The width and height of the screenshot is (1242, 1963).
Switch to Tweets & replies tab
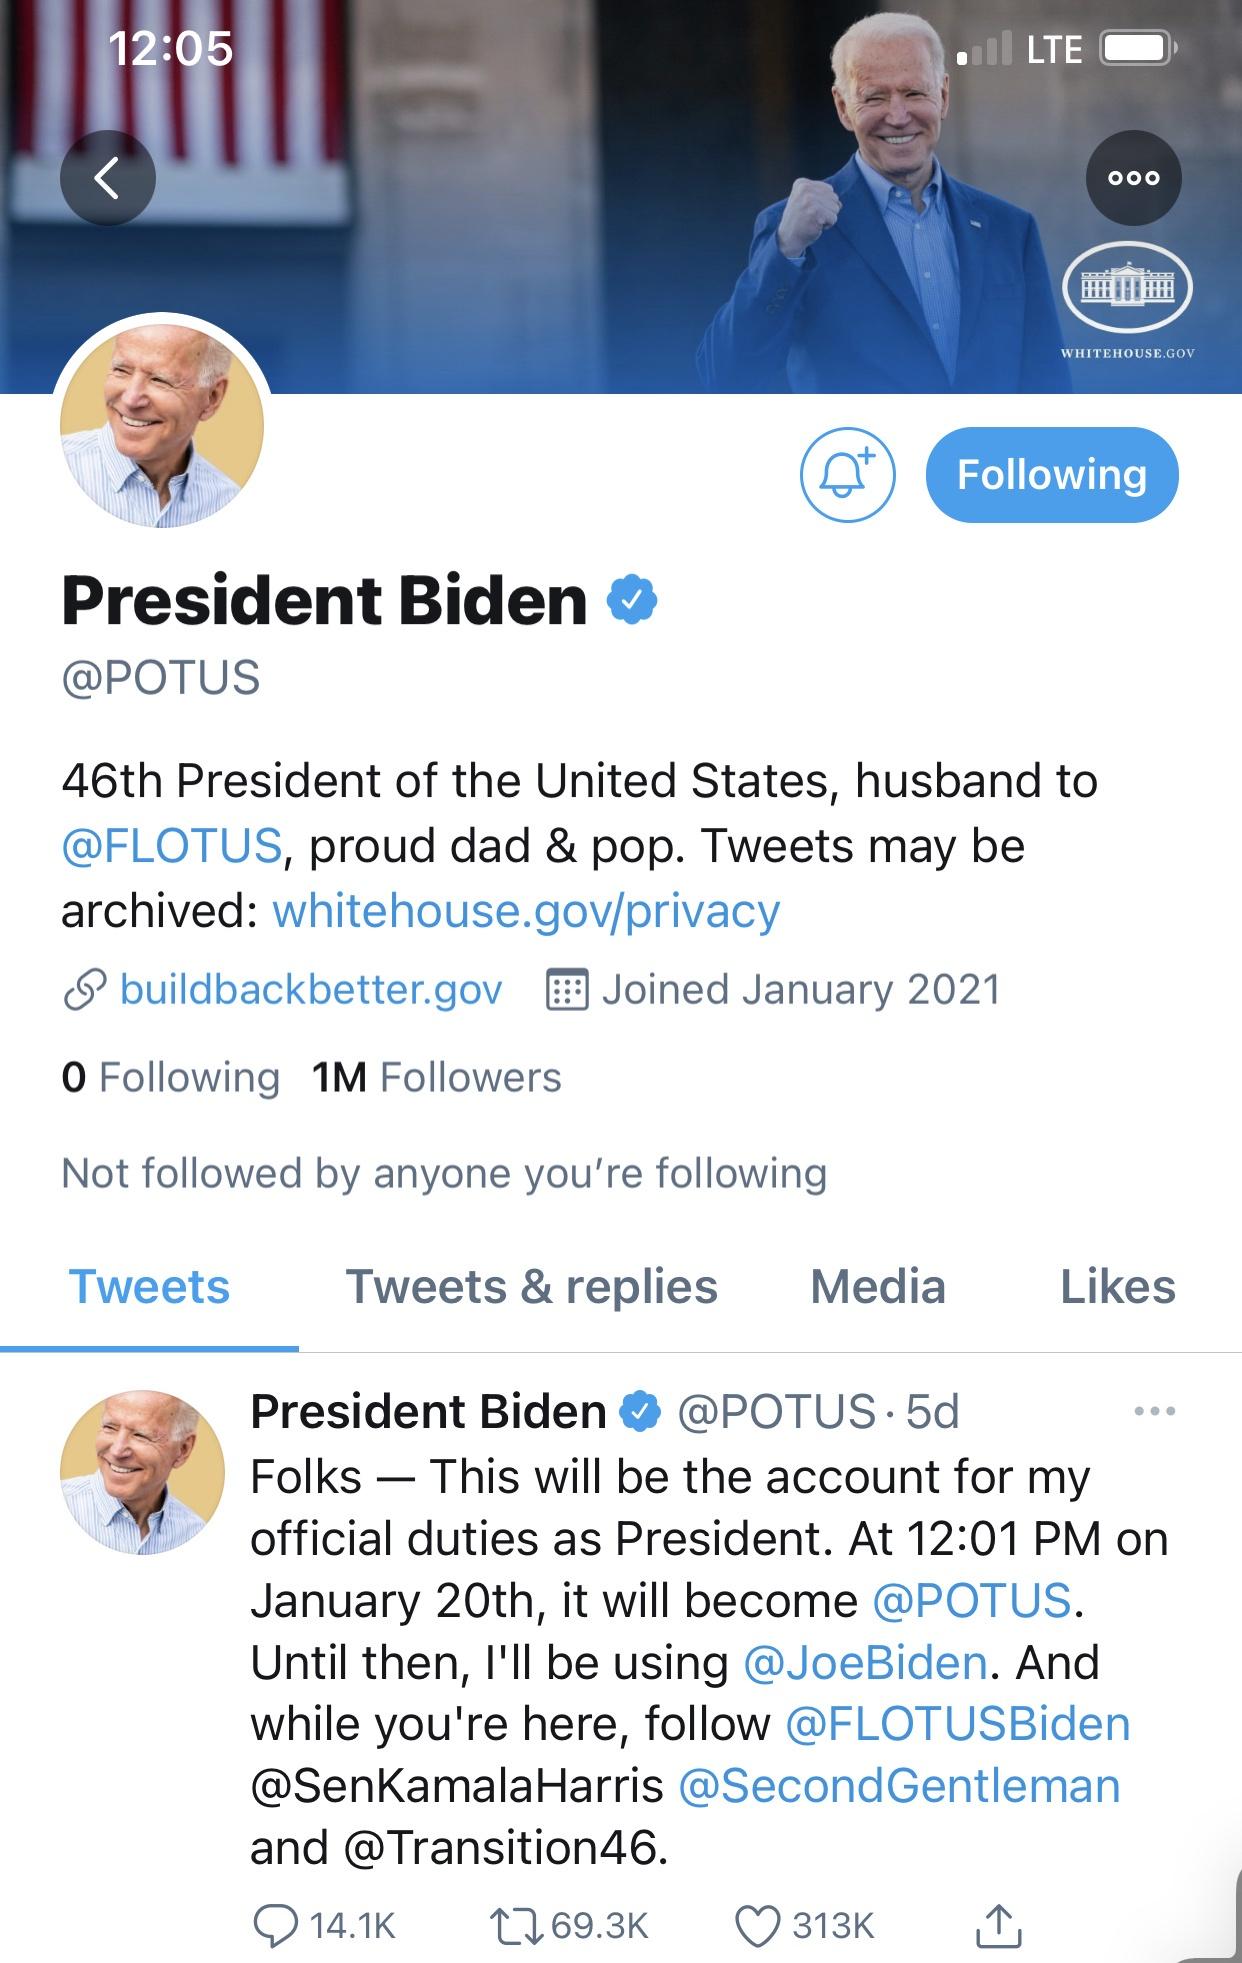tap(531, 1287)
